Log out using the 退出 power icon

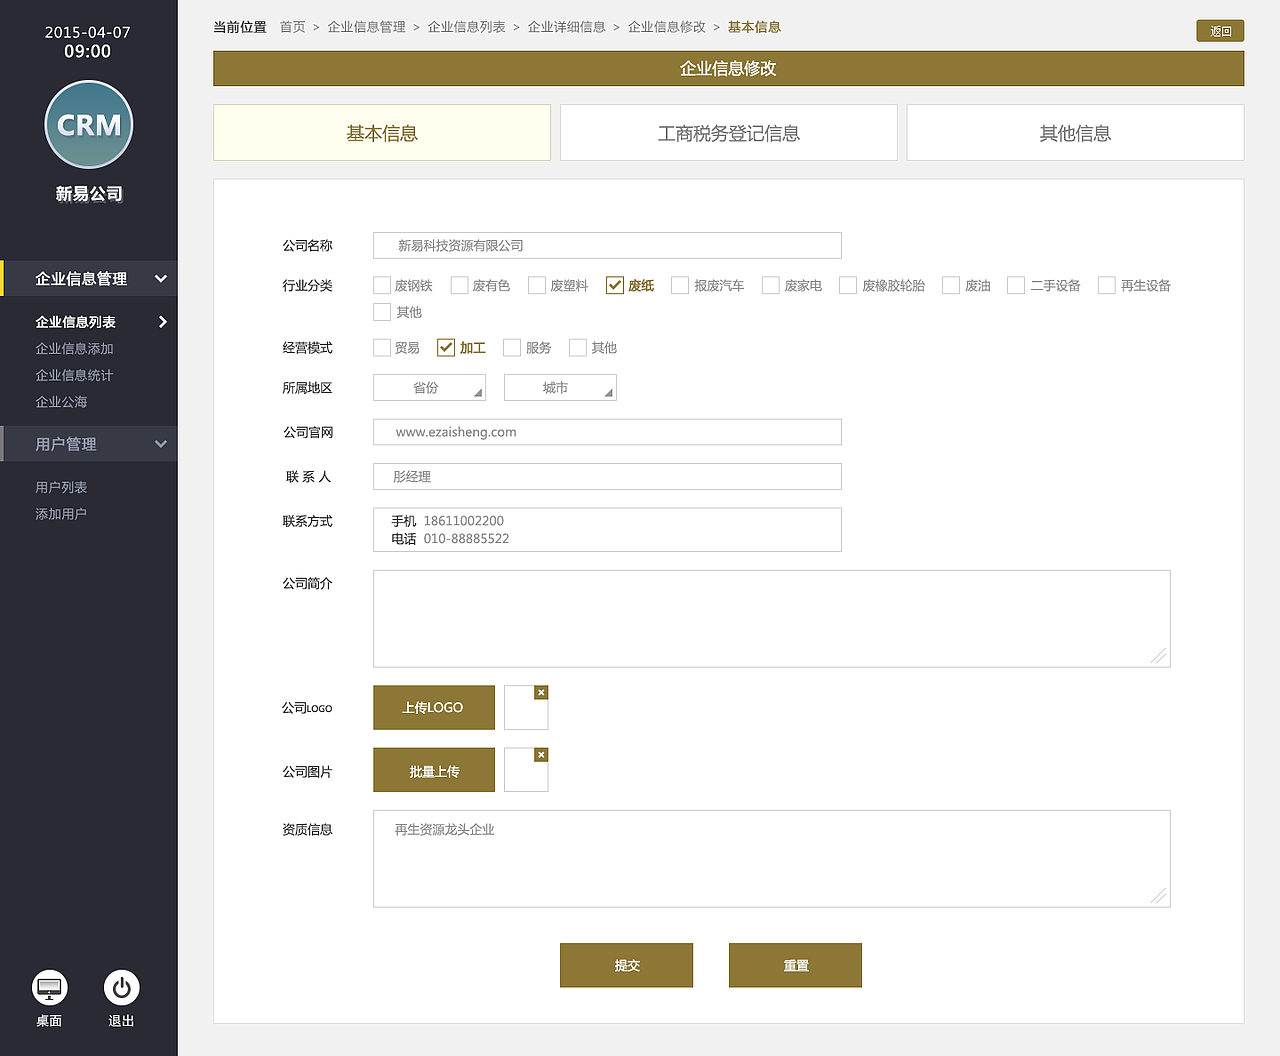(121, 988)
